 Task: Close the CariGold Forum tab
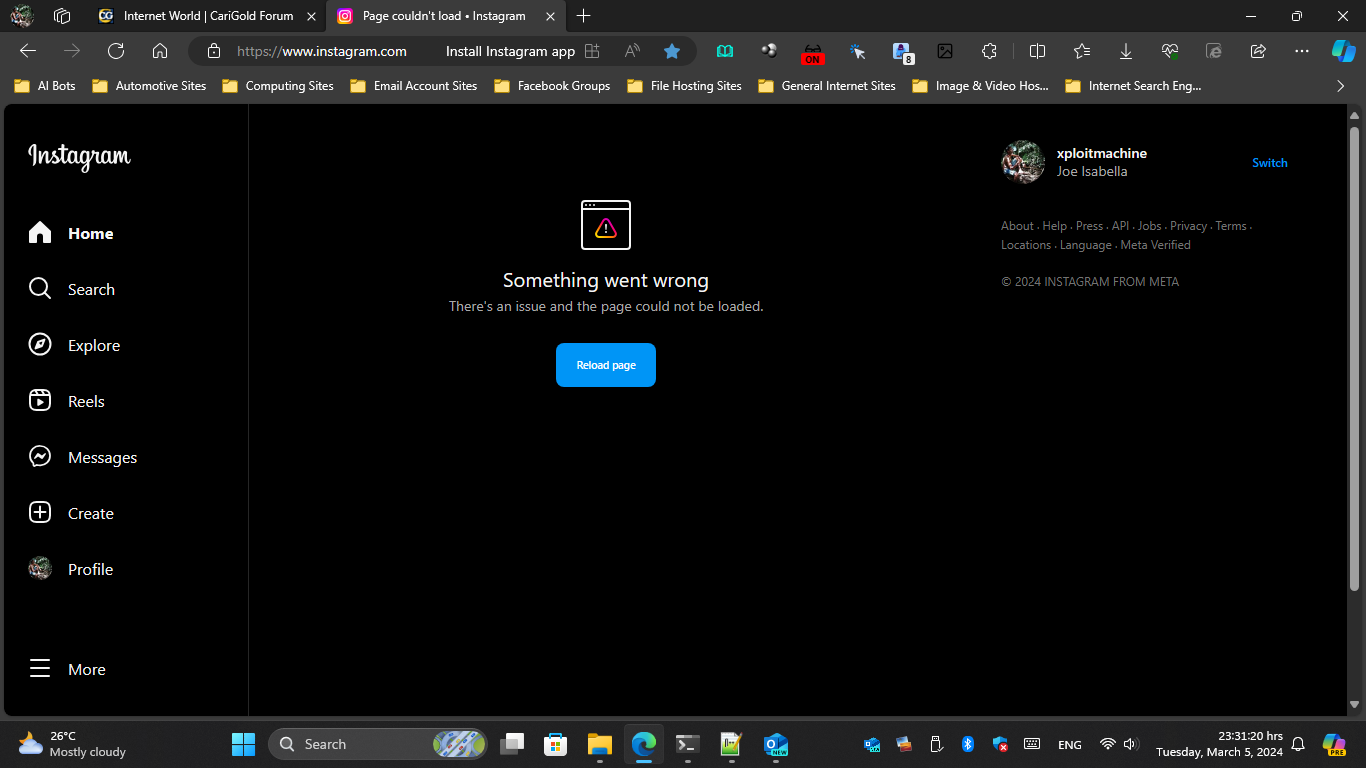(311, 16)
